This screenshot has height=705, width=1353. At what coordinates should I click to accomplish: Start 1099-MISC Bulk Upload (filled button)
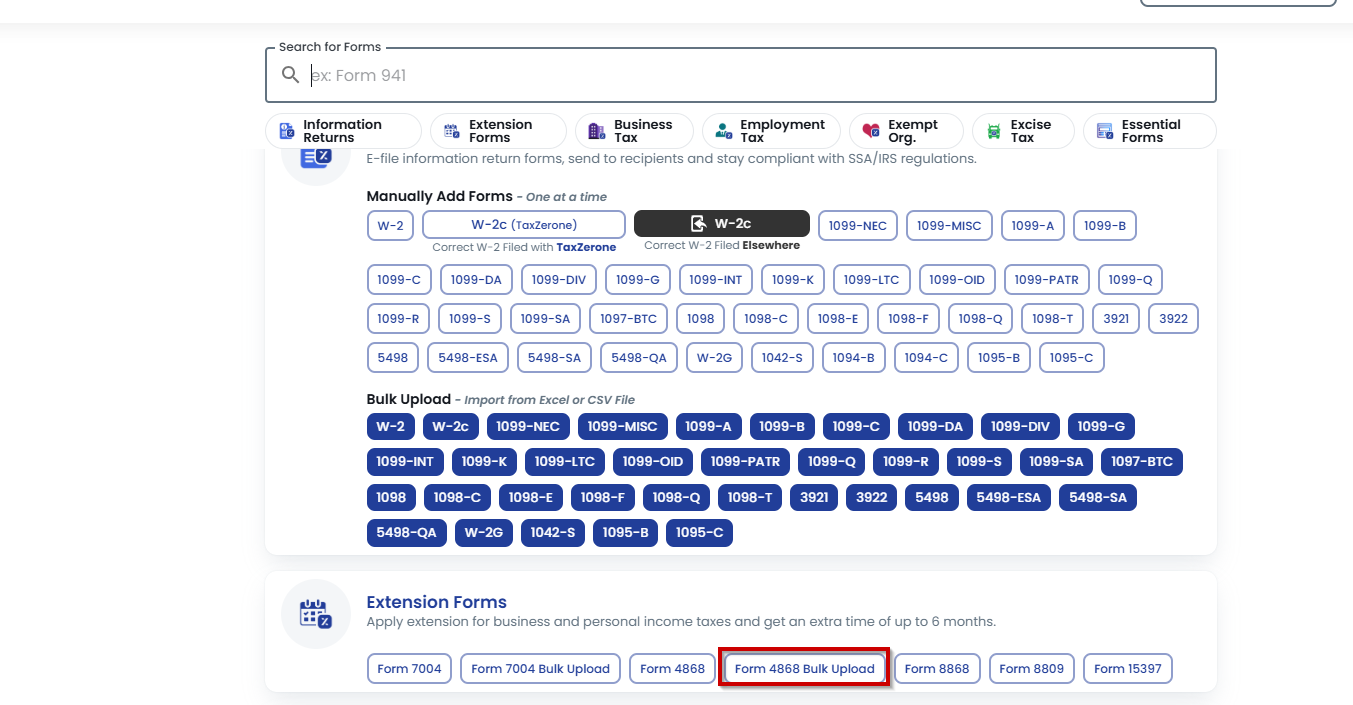click(623, 426)
